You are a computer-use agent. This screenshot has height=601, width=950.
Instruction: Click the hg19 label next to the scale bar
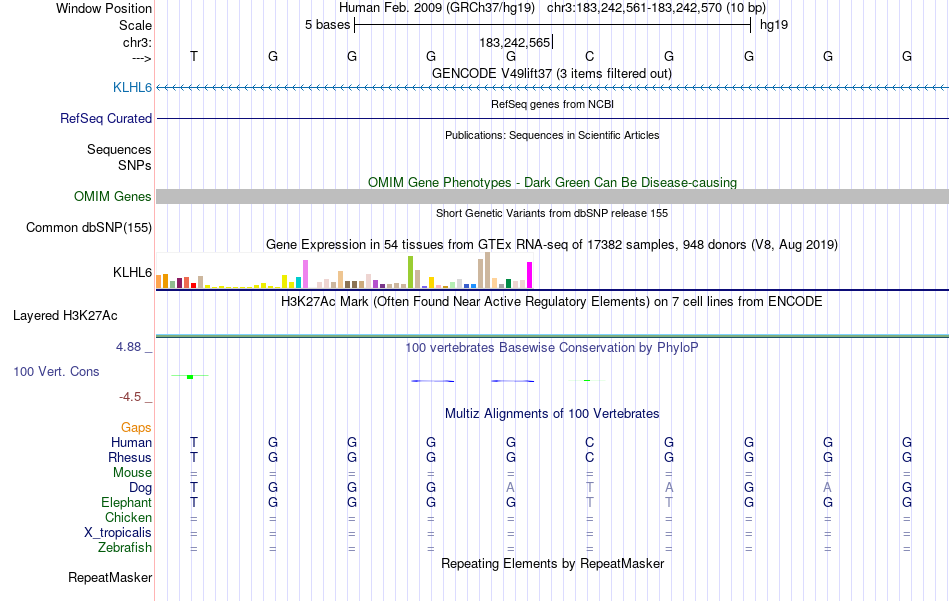coord(774,25)
